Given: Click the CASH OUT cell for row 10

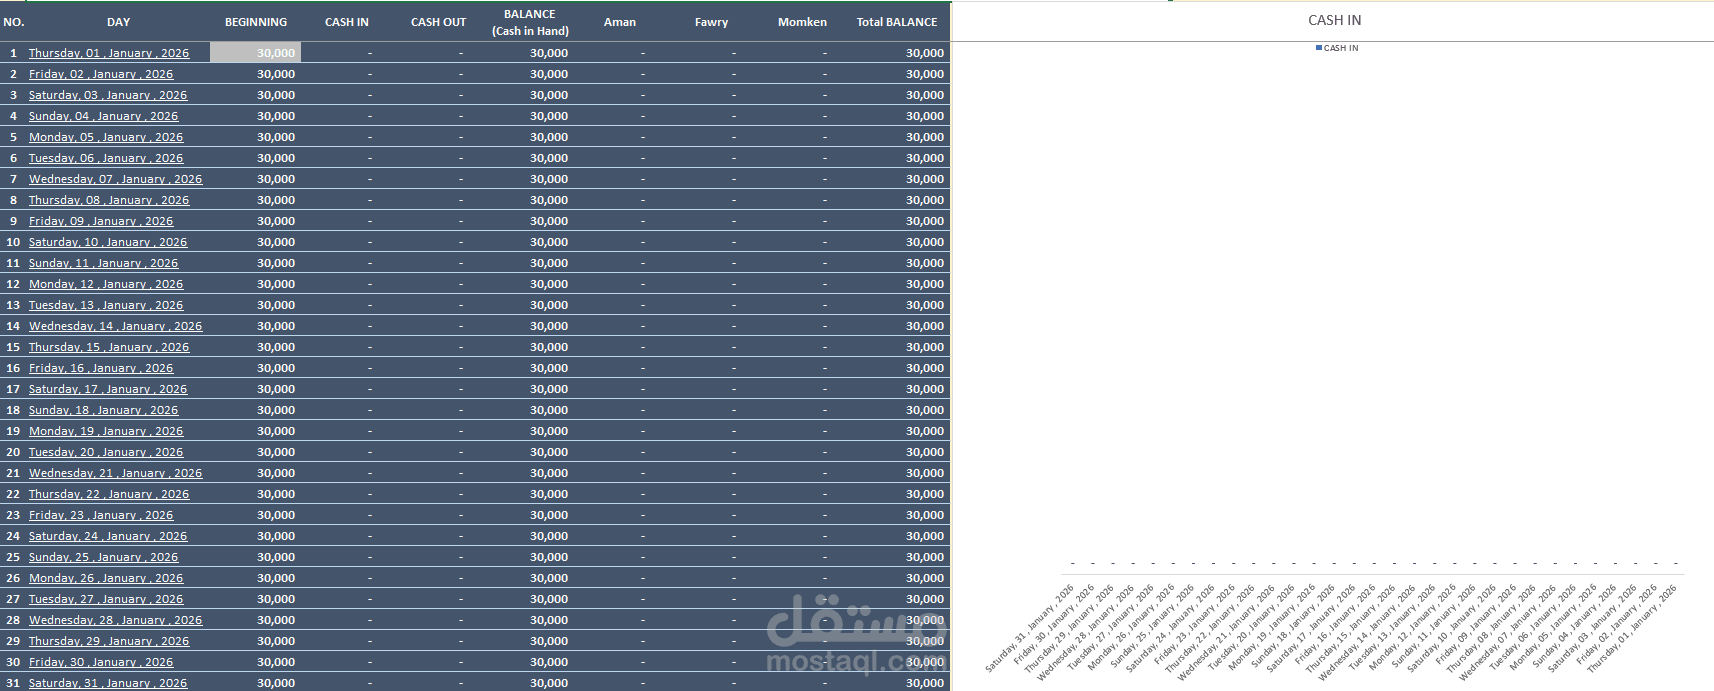Looking at the screenshot, I should point(438,242).
